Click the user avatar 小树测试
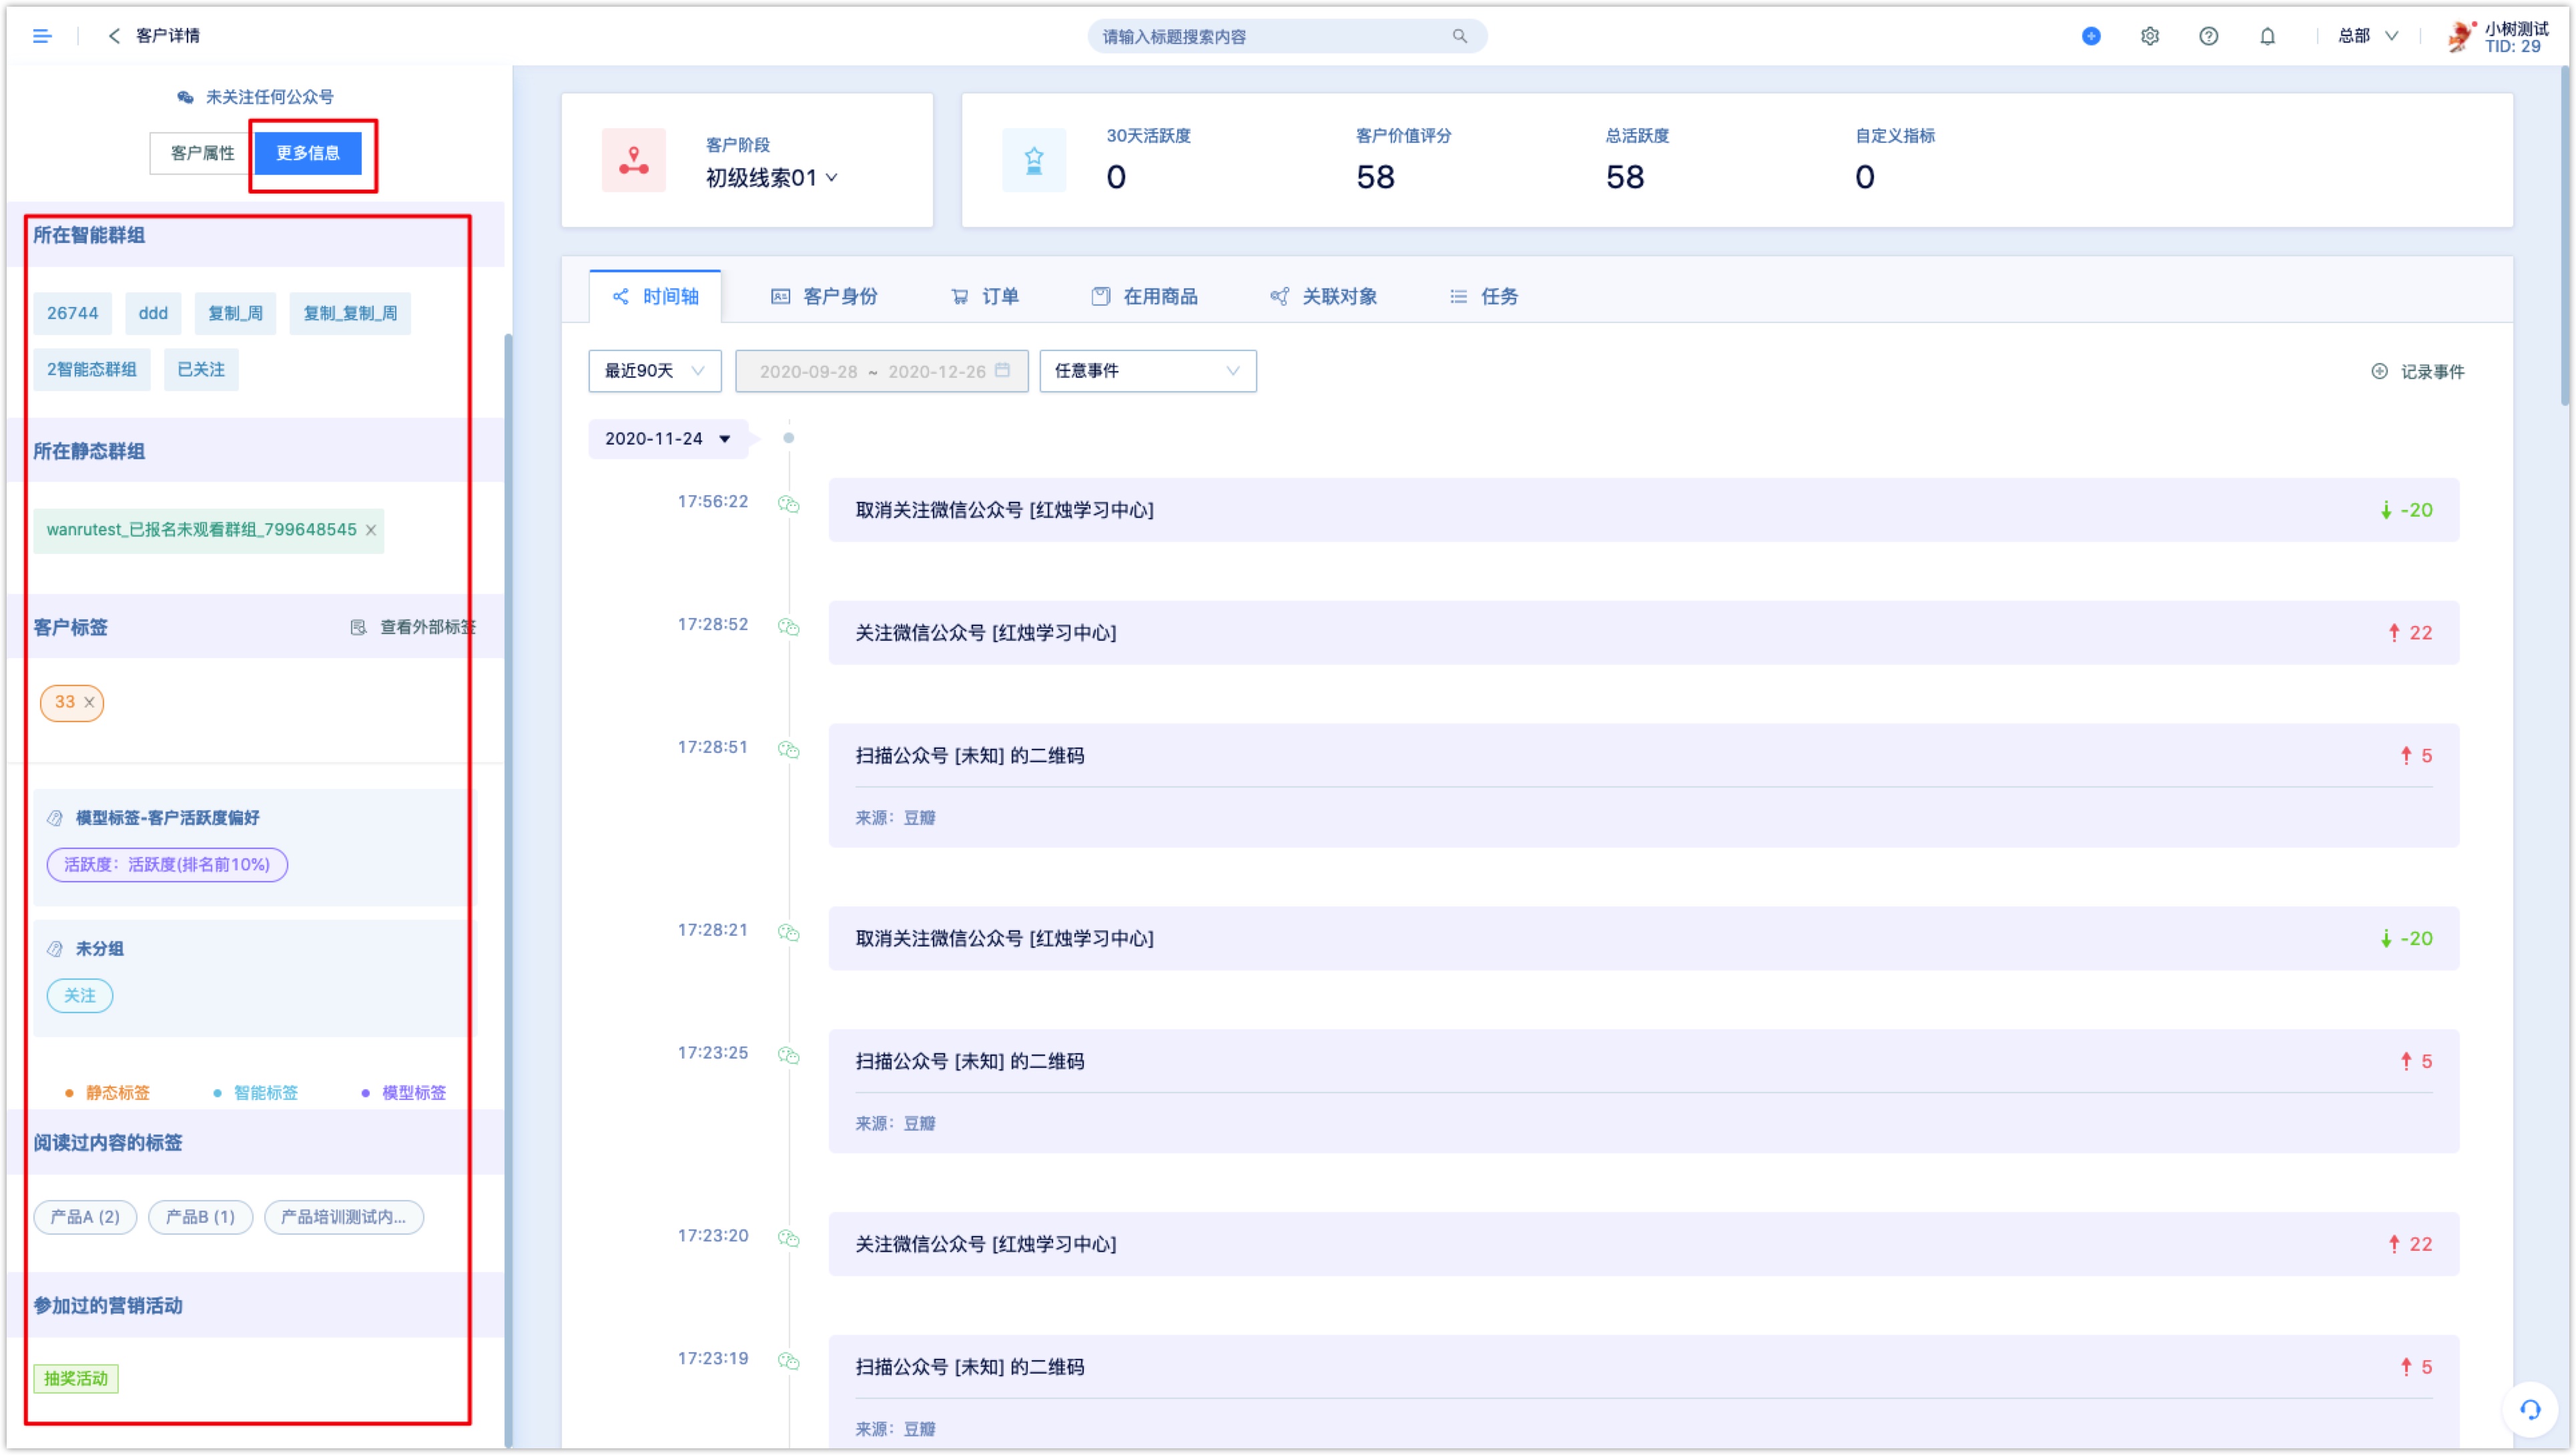Screen dimensions: 2576x1455 [x=2461, y=36]
